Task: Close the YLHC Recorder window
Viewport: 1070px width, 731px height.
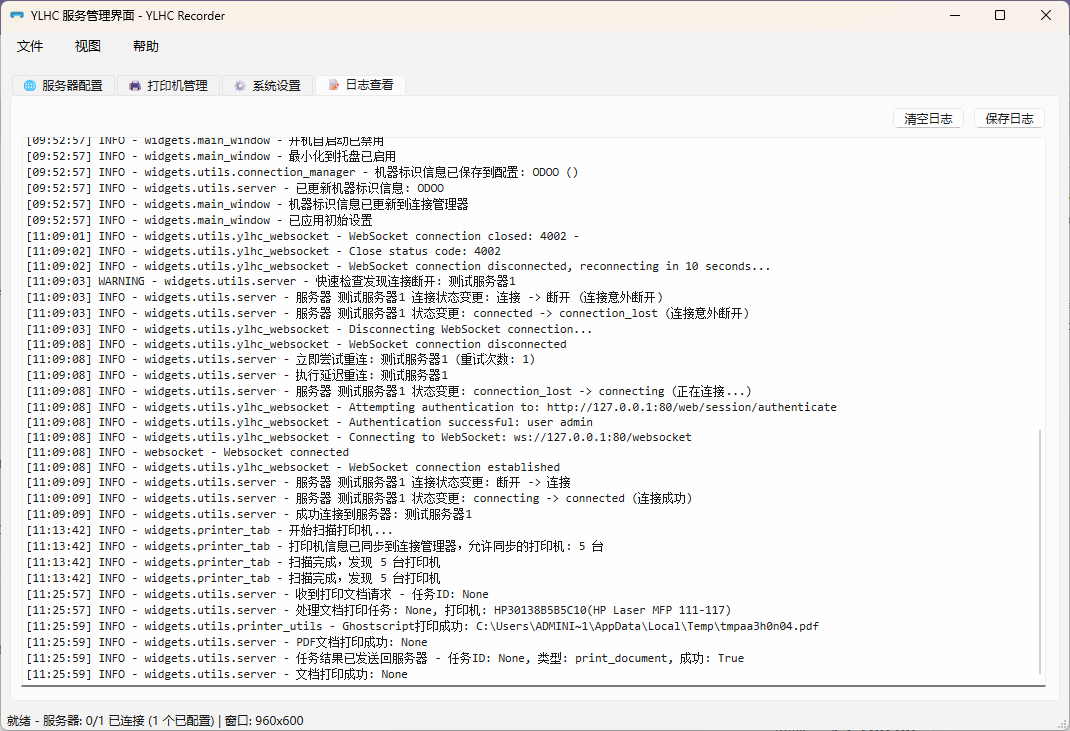Action: click(1045, 16)
